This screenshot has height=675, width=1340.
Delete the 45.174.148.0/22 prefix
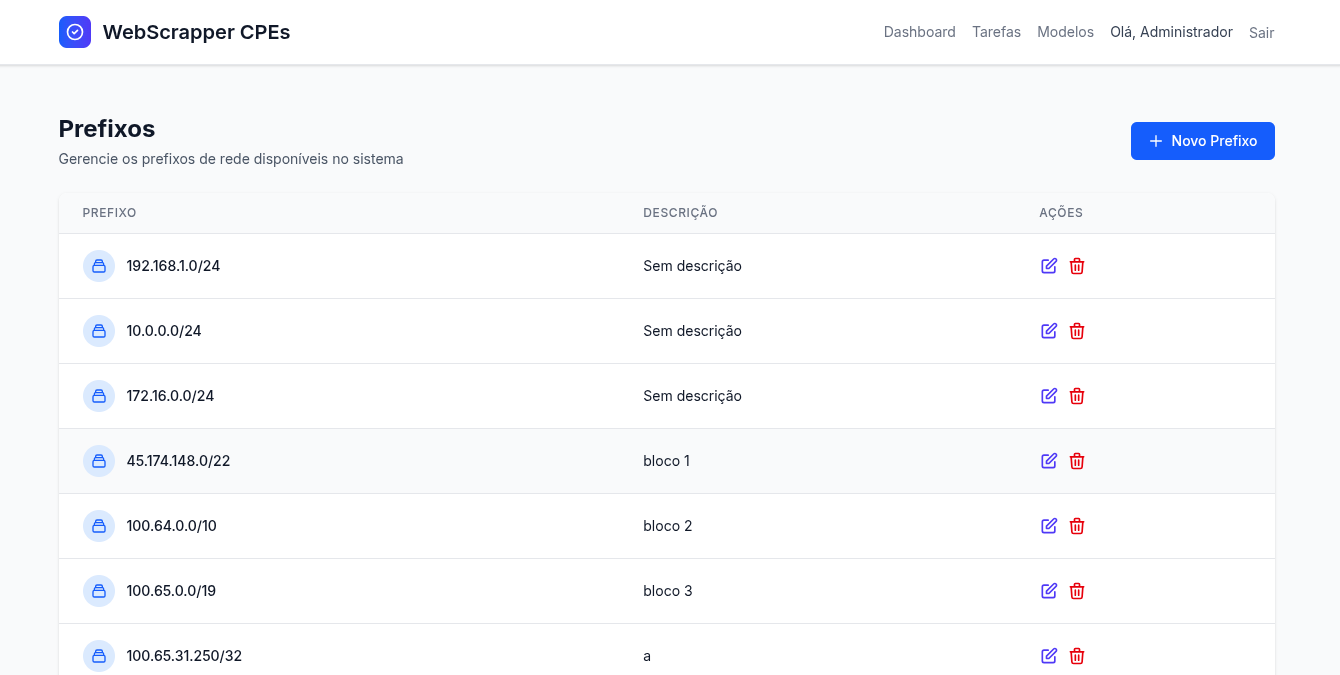click(1077, 461)
